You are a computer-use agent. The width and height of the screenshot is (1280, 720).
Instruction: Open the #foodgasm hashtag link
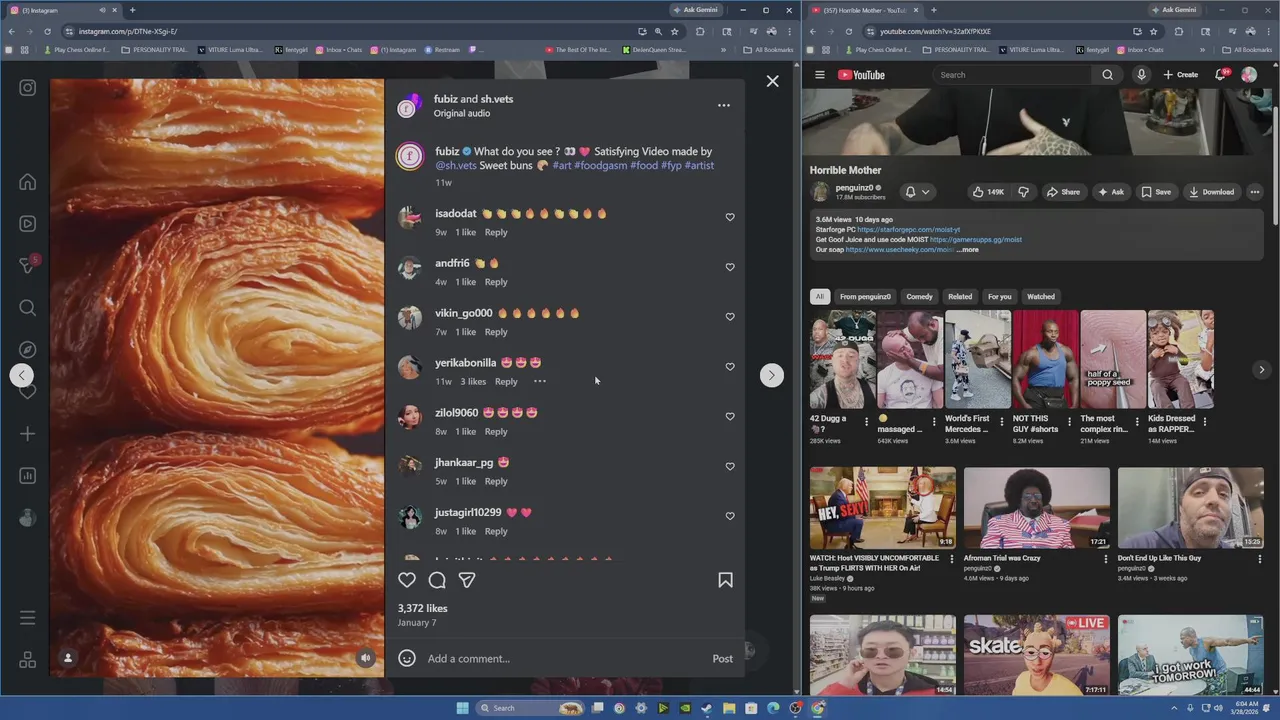(600, 166)
